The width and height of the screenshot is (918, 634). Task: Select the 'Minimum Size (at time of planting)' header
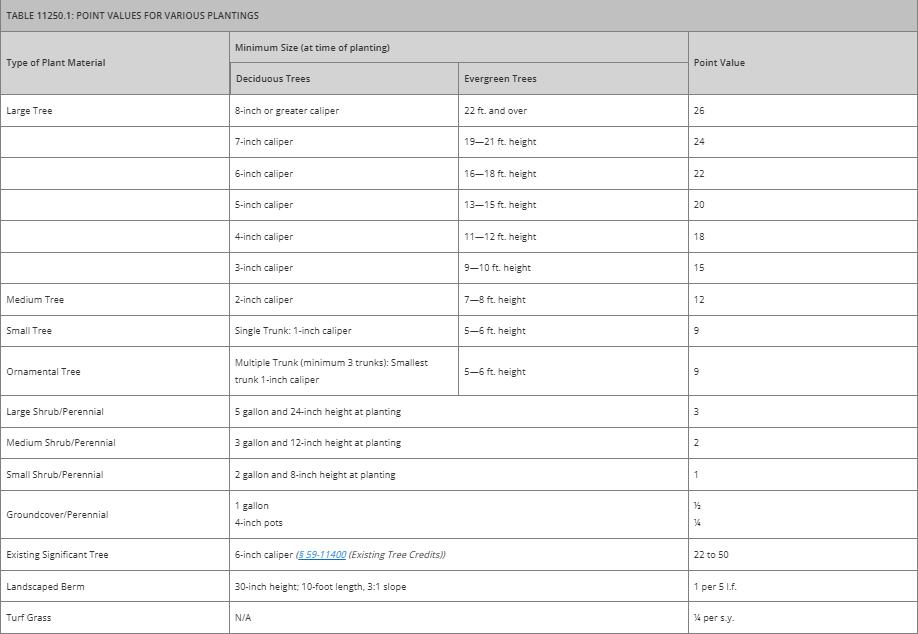312,48
